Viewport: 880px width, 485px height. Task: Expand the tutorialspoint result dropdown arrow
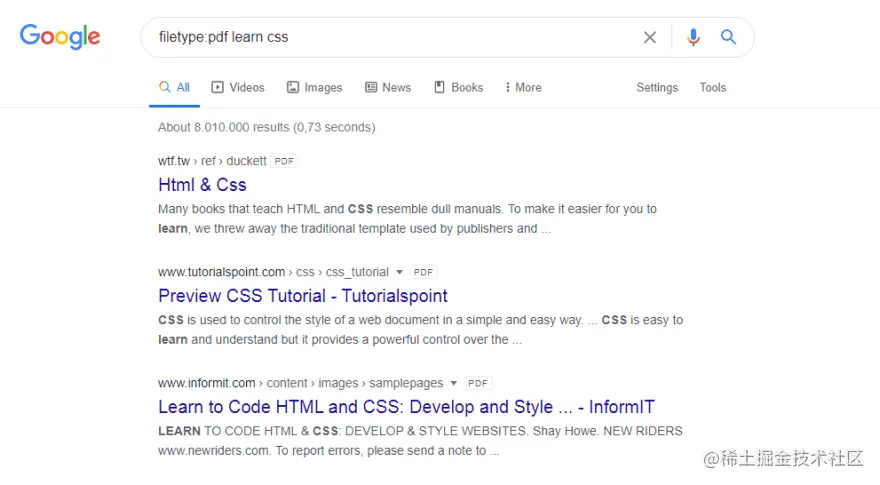[400, 272]
